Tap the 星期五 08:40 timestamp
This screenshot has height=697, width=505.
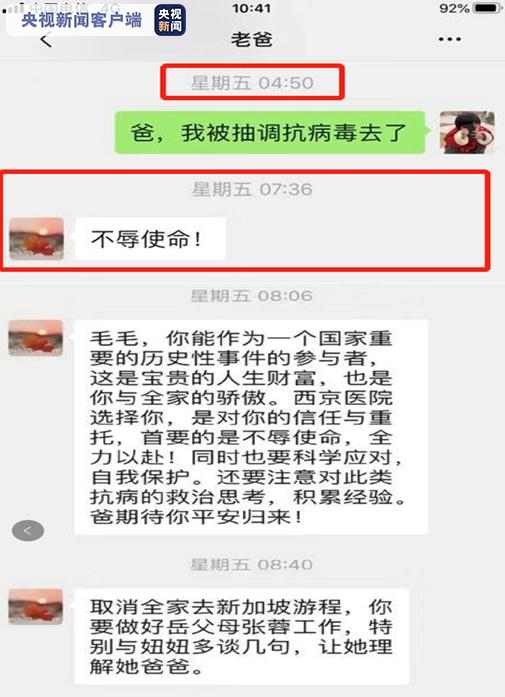click(252, 565)
